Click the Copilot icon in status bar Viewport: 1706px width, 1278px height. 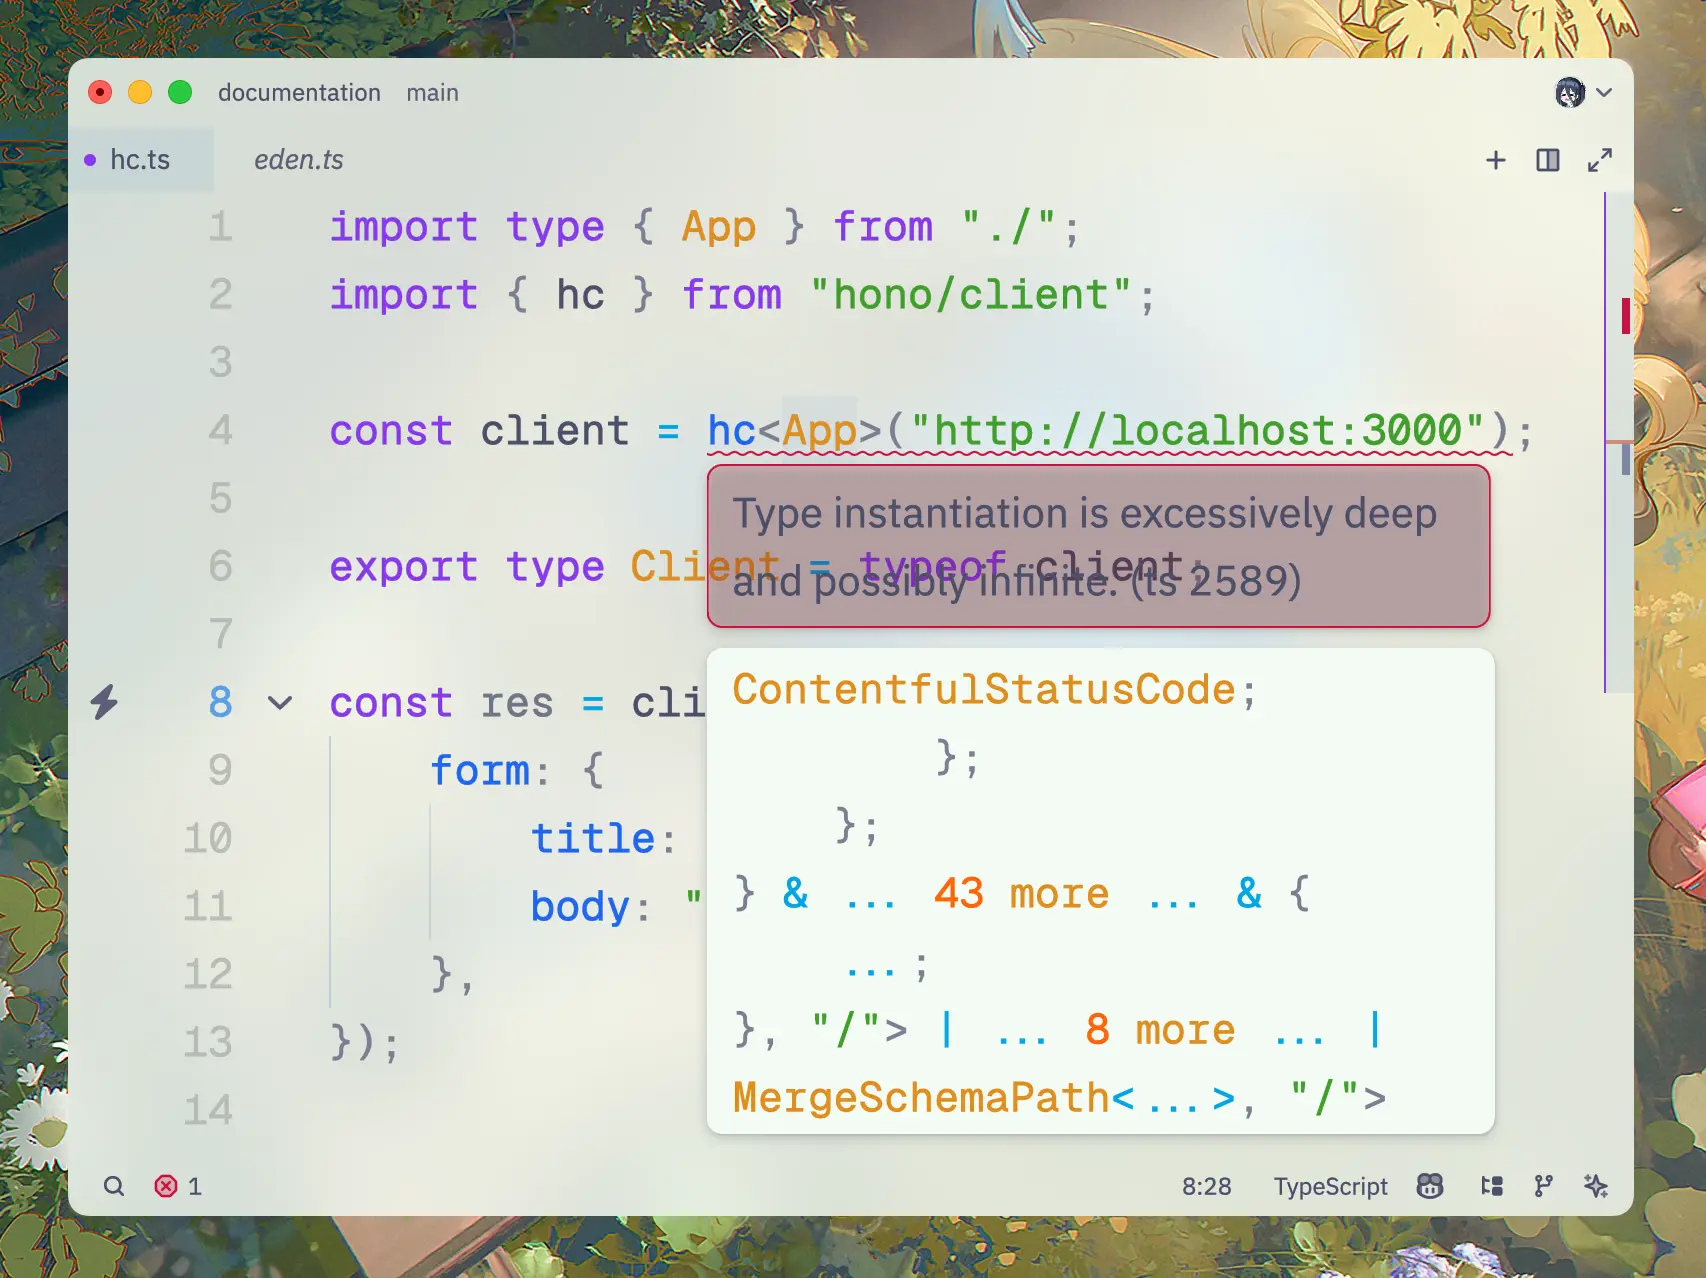click(x=1430, y=1186)
